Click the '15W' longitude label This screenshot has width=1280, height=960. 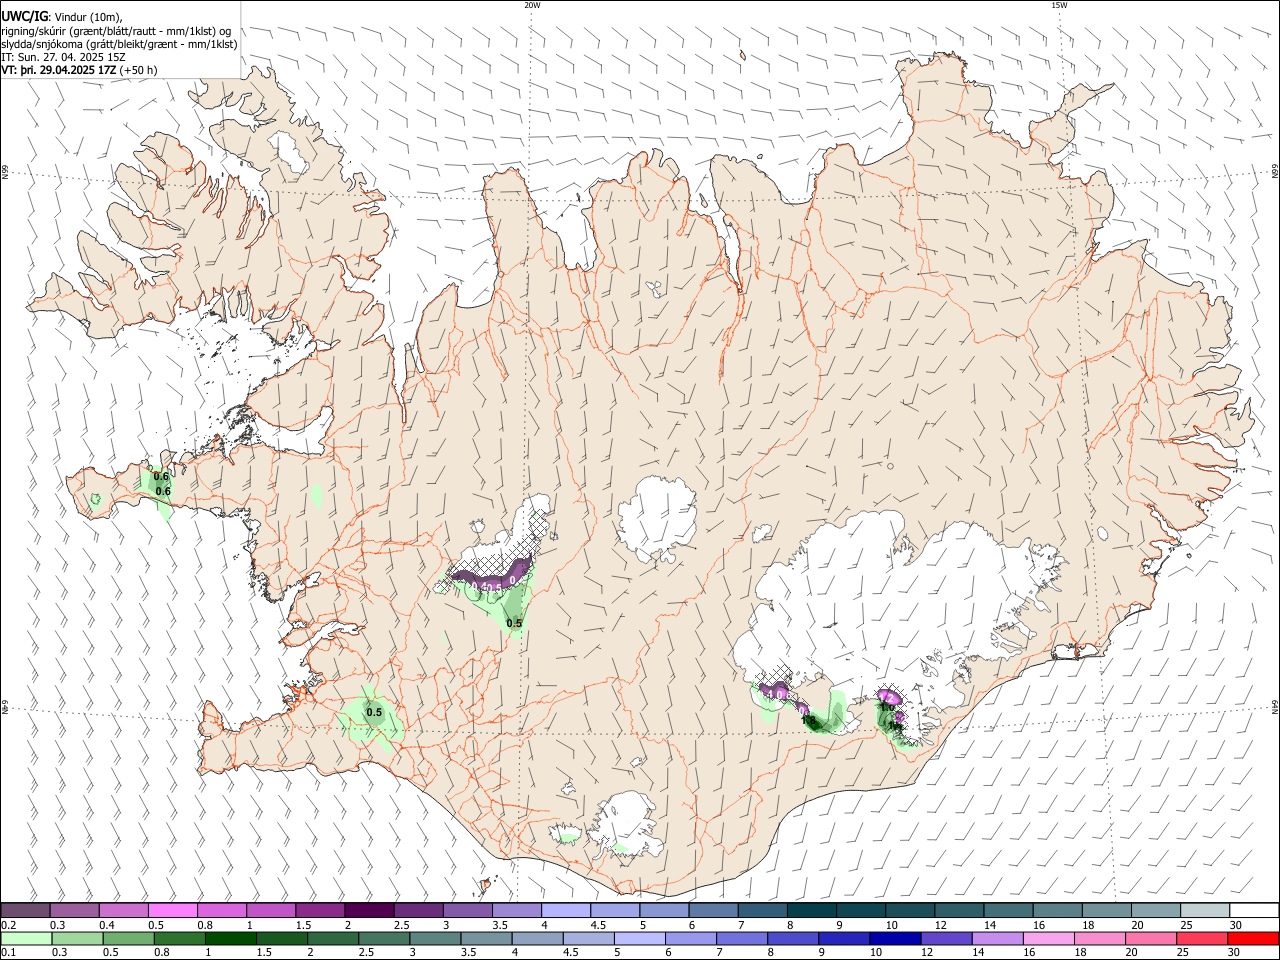[x=1059, y=5]
